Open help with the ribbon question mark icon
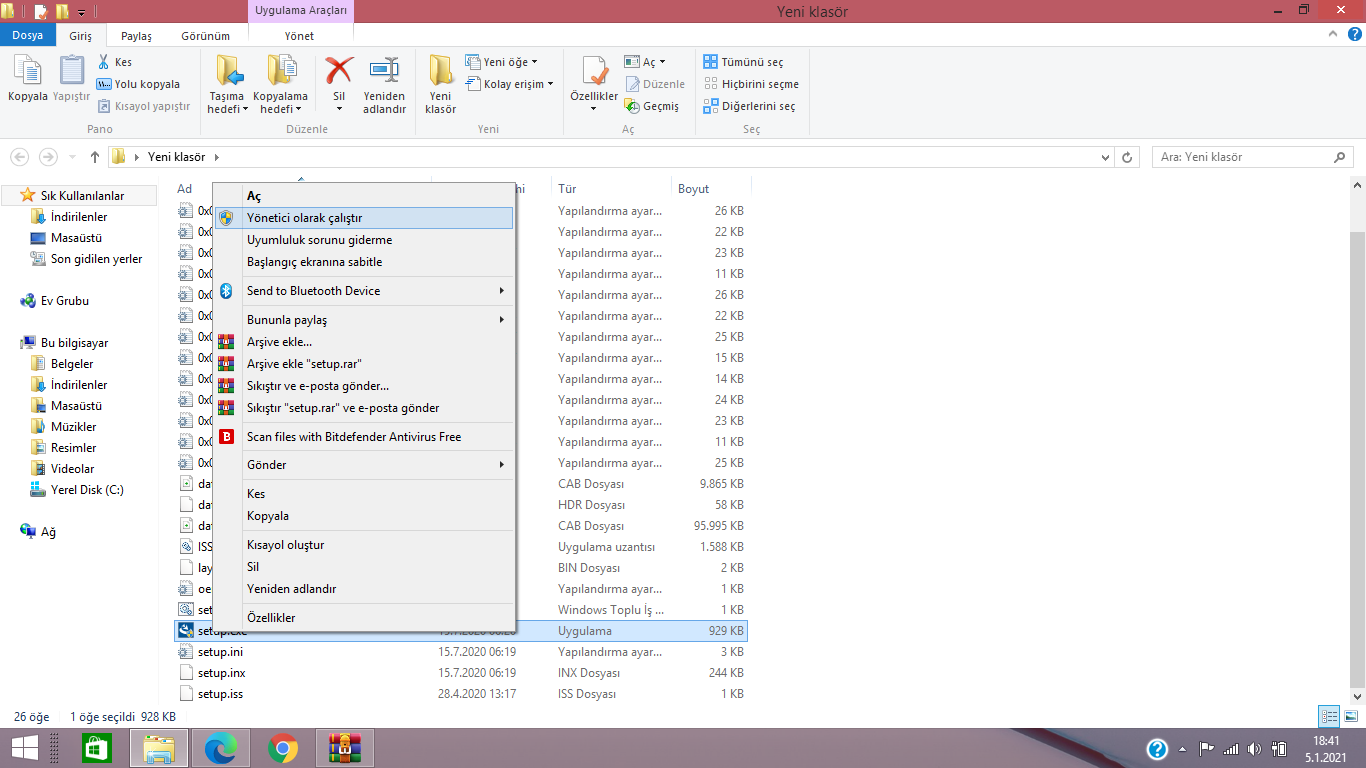This screenshot has height=768, width=1366. (1353, 34)
